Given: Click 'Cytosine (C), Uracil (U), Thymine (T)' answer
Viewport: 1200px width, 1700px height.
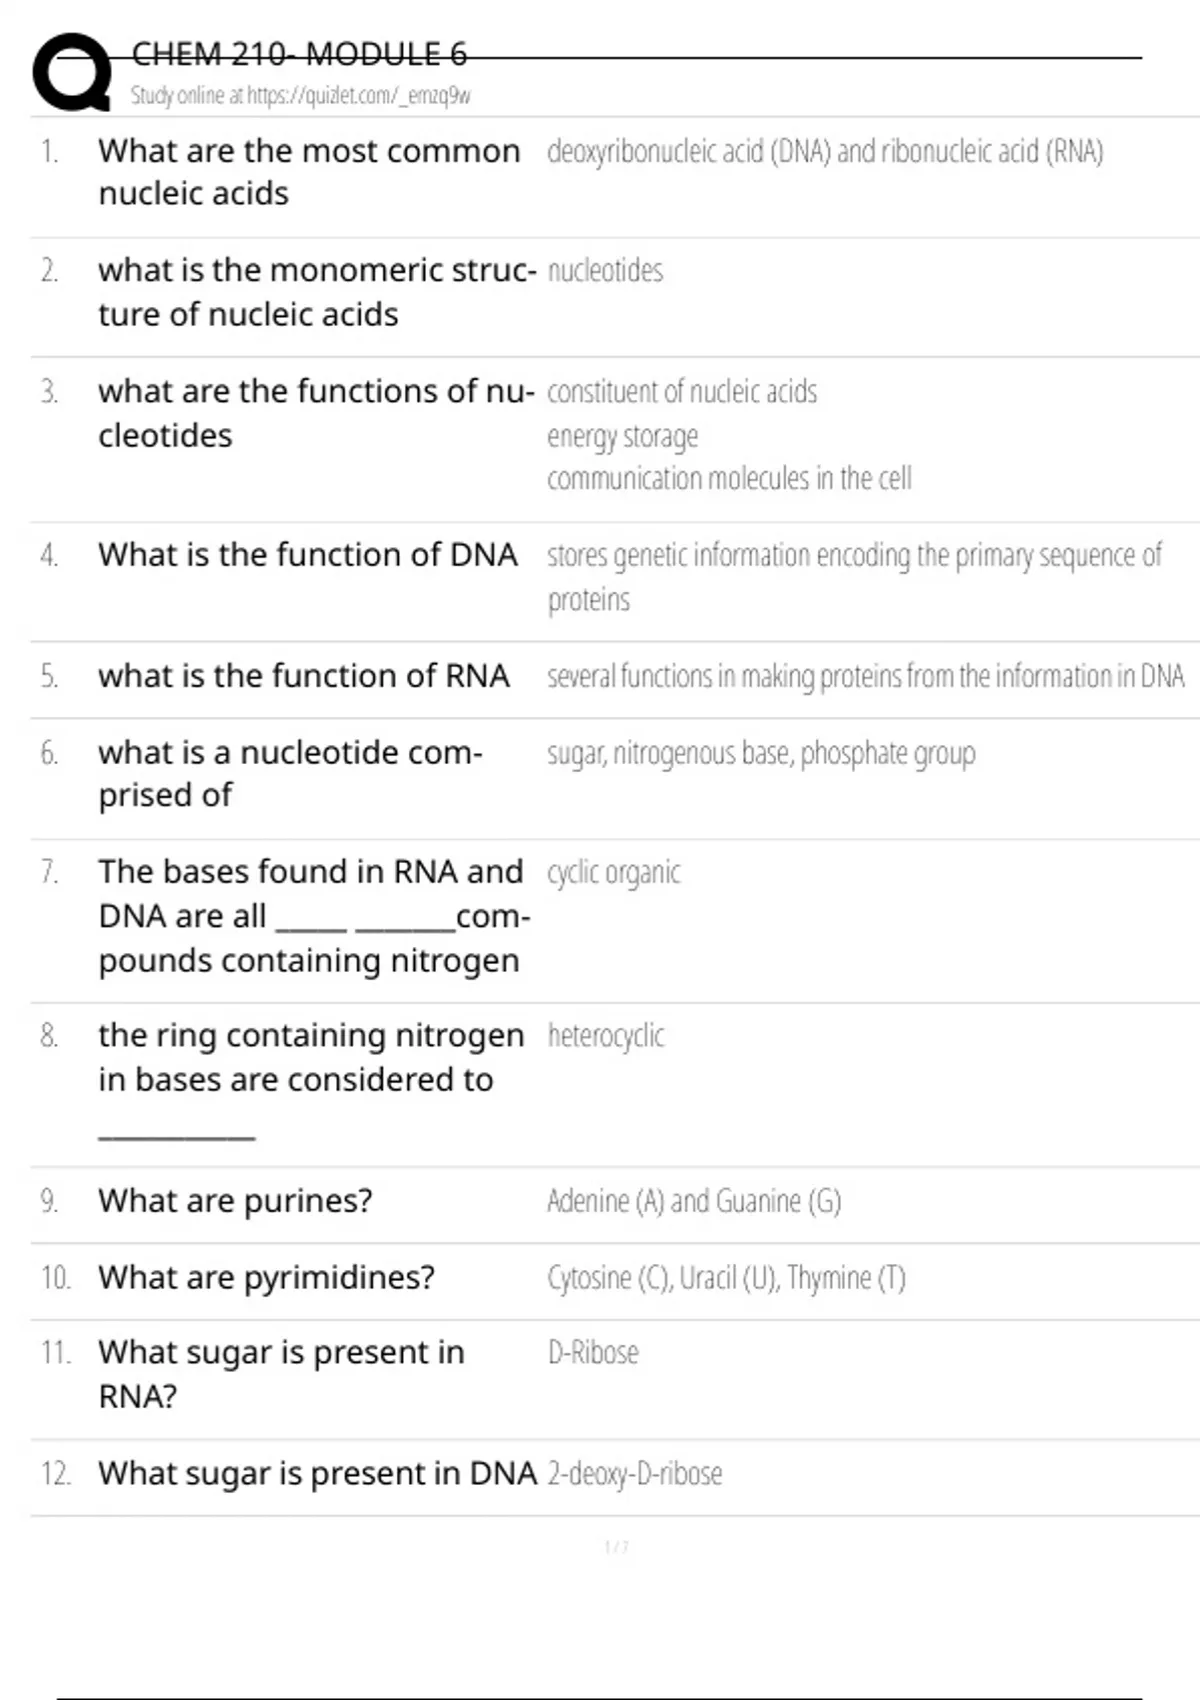Looking at the screenshot, I should [726, 1278].
